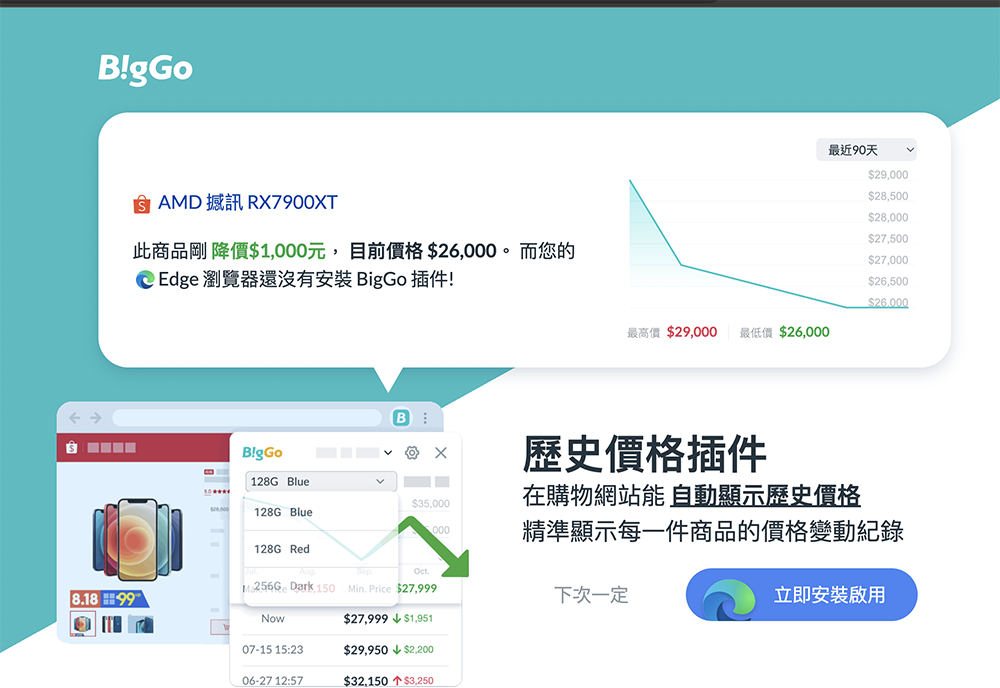Click the price history line chart

[768, 242]
